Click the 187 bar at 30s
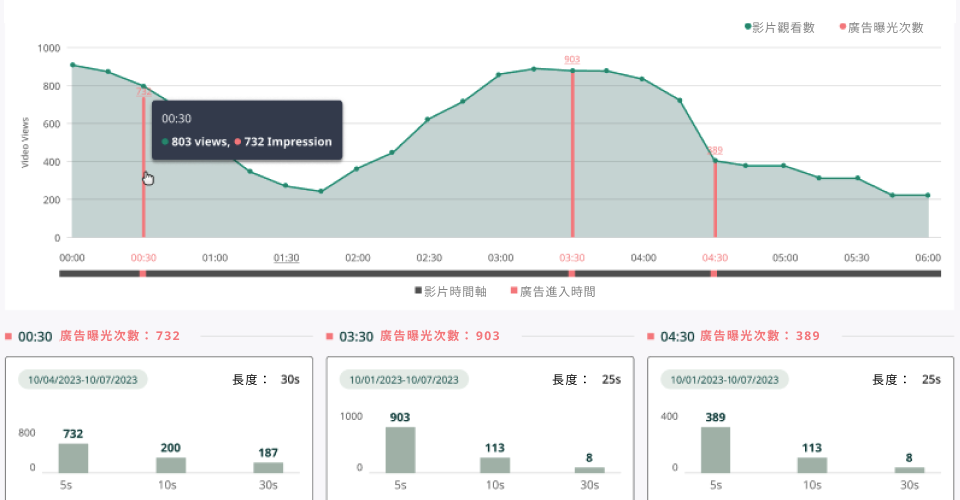The width and height of the screenshot is (960, 500). point(268,468)
